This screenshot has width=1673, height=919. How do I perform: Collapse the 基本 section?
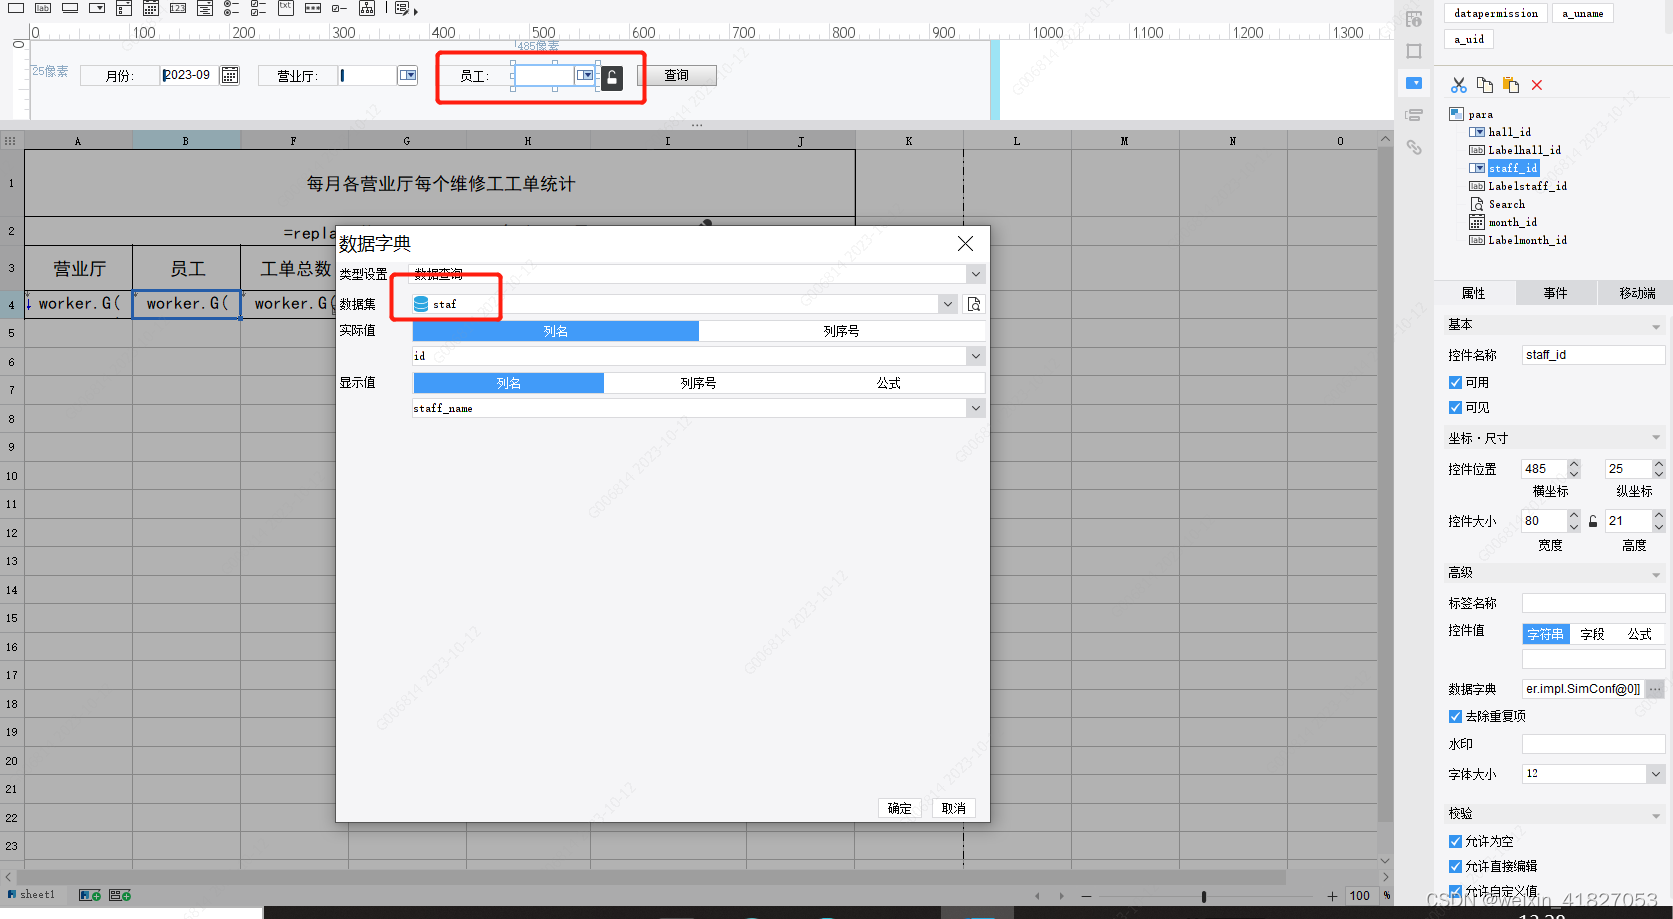[1656, 326]
